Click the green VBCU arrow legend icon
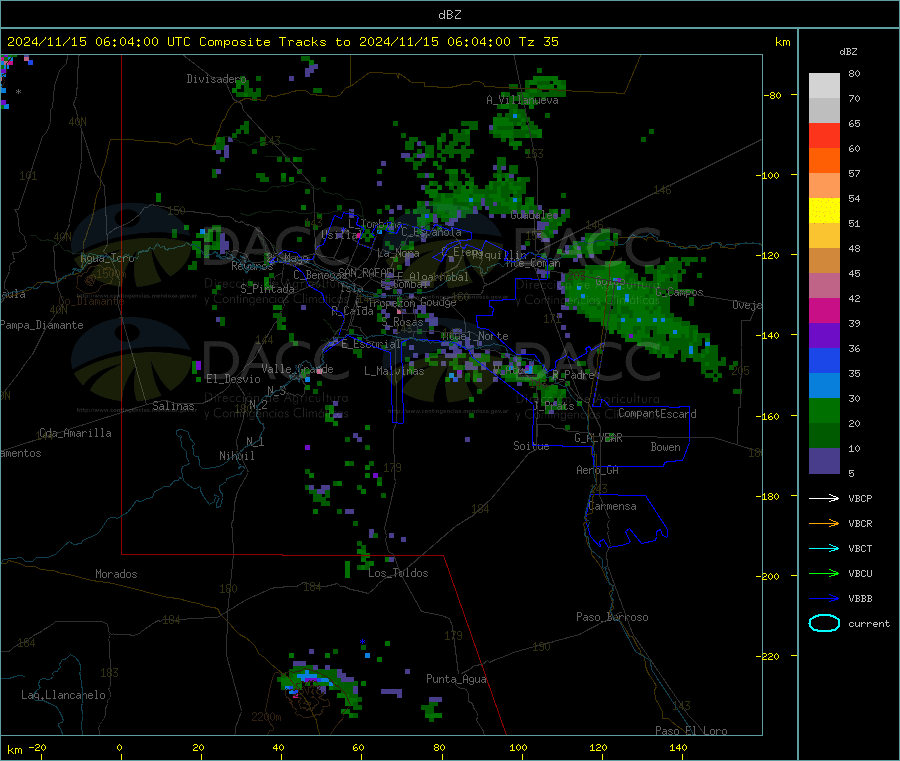This screenshot has width=900, height=761. 824,573
